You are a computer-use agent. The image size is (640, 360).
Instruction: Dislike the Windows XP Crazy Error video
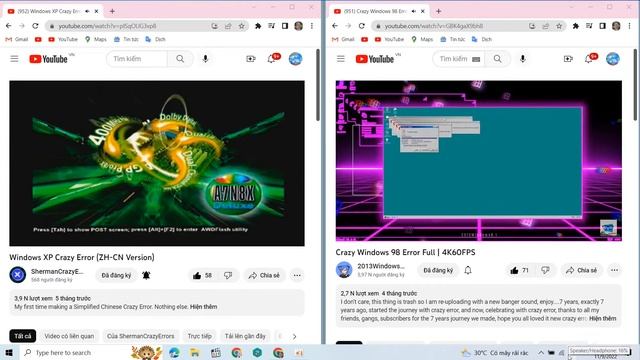click(x=228, y=276)
